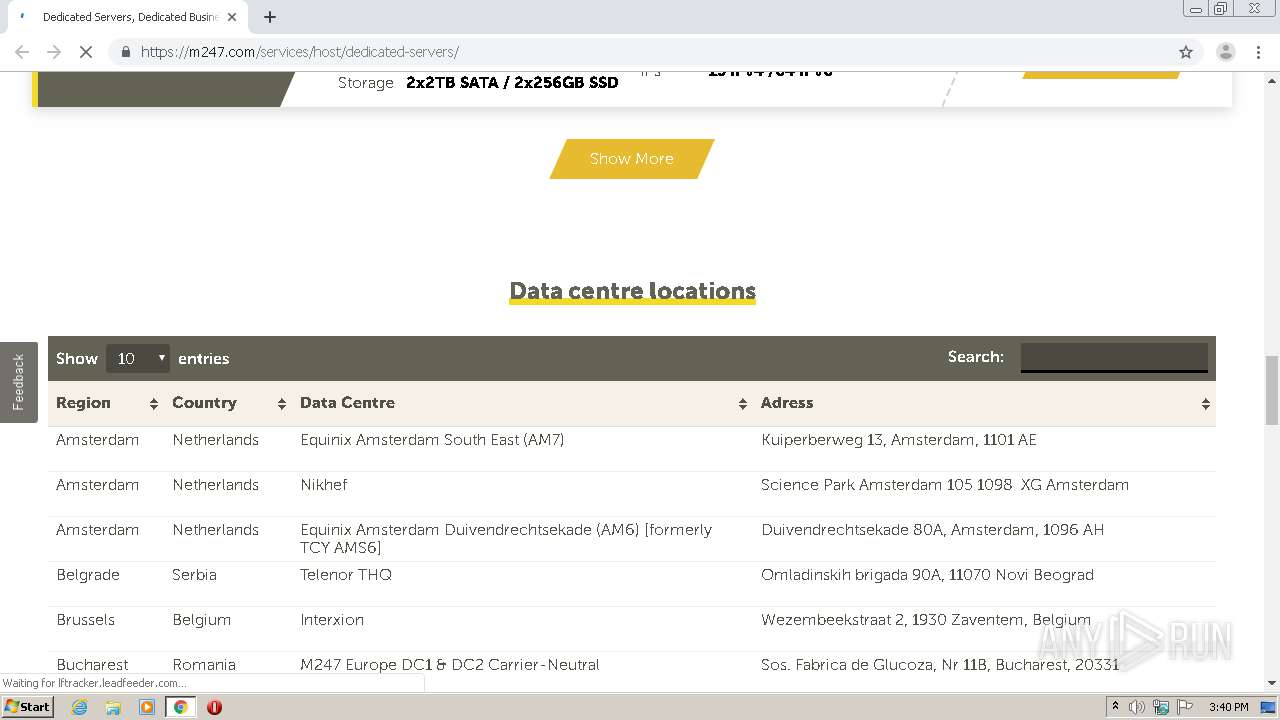
Task: Click the address bar URL
Action: pos(299,52)
